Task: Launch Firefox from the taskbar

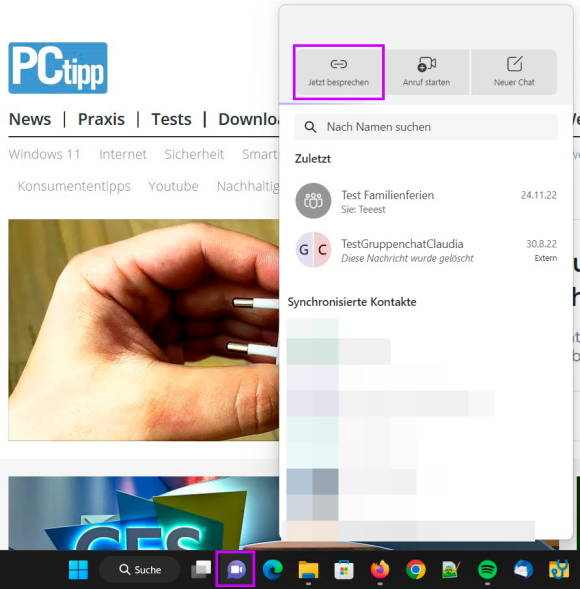Action: 380,569
